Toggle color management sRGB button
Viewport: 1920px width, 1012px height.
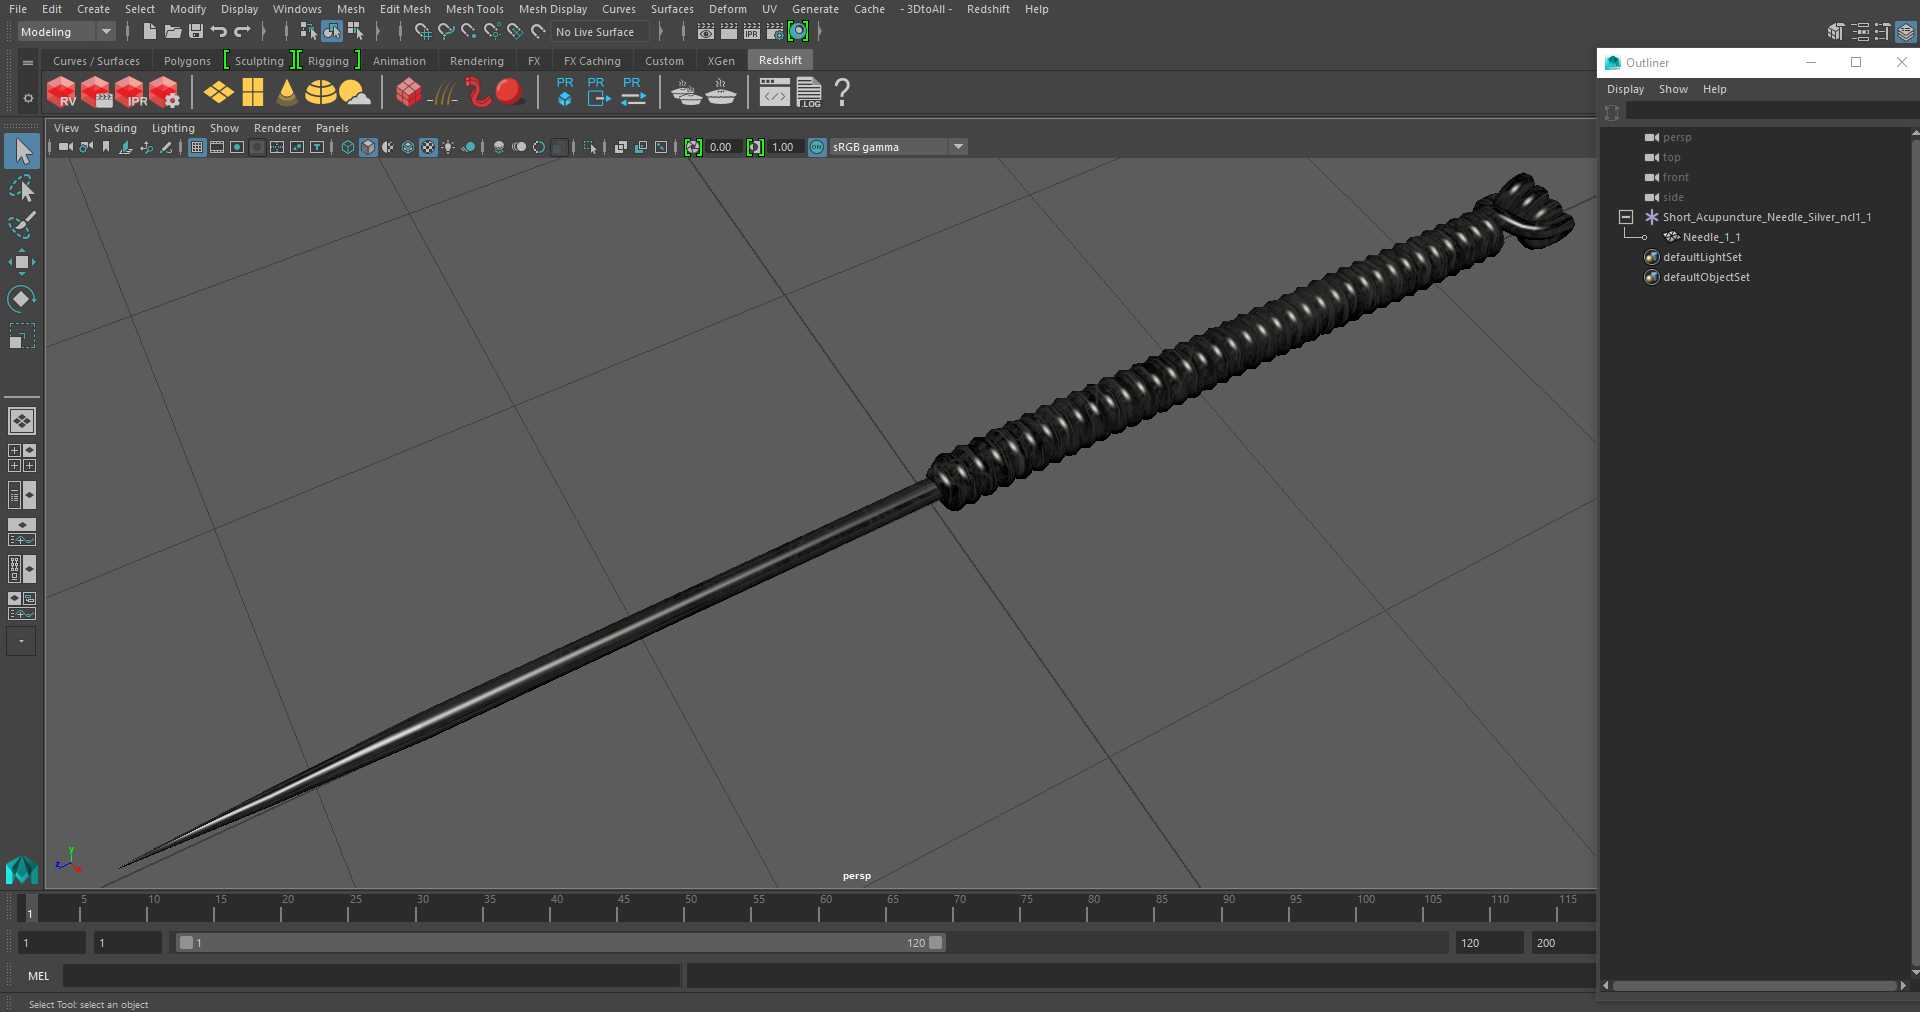[817, 147]
